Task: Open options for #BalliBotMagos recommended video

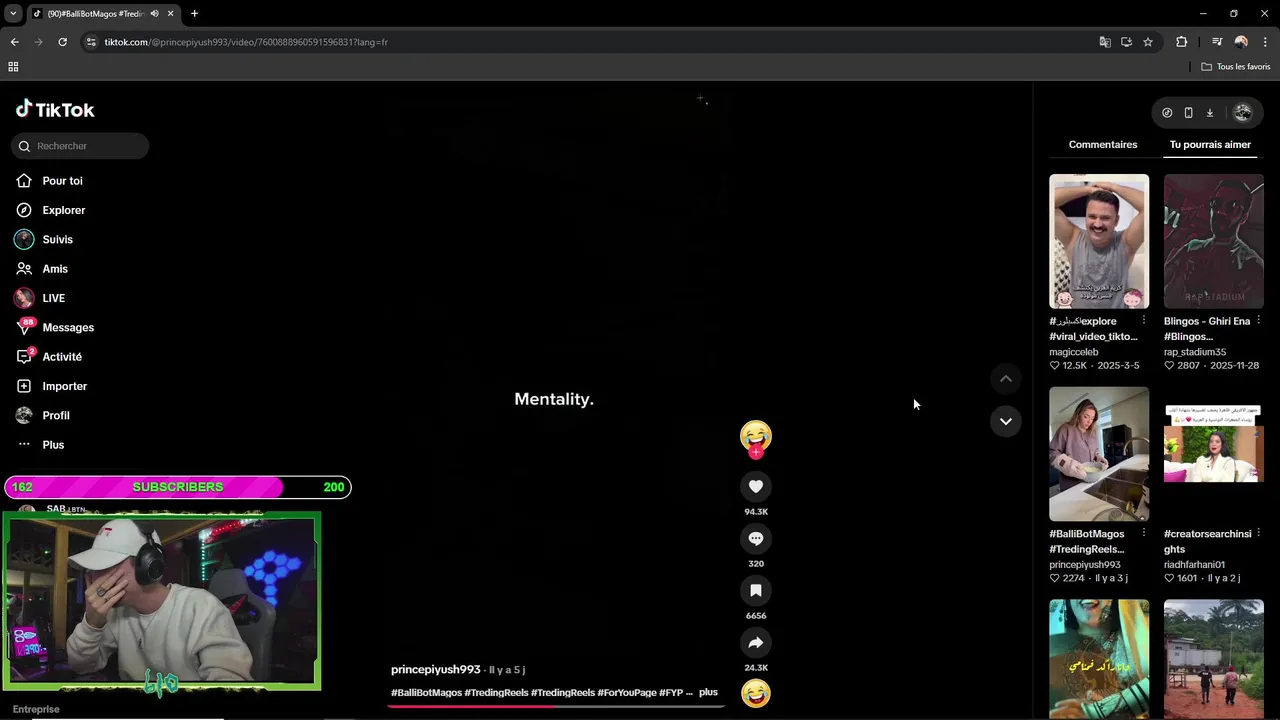Action: pyautogui.click(x=1144, y=533)
